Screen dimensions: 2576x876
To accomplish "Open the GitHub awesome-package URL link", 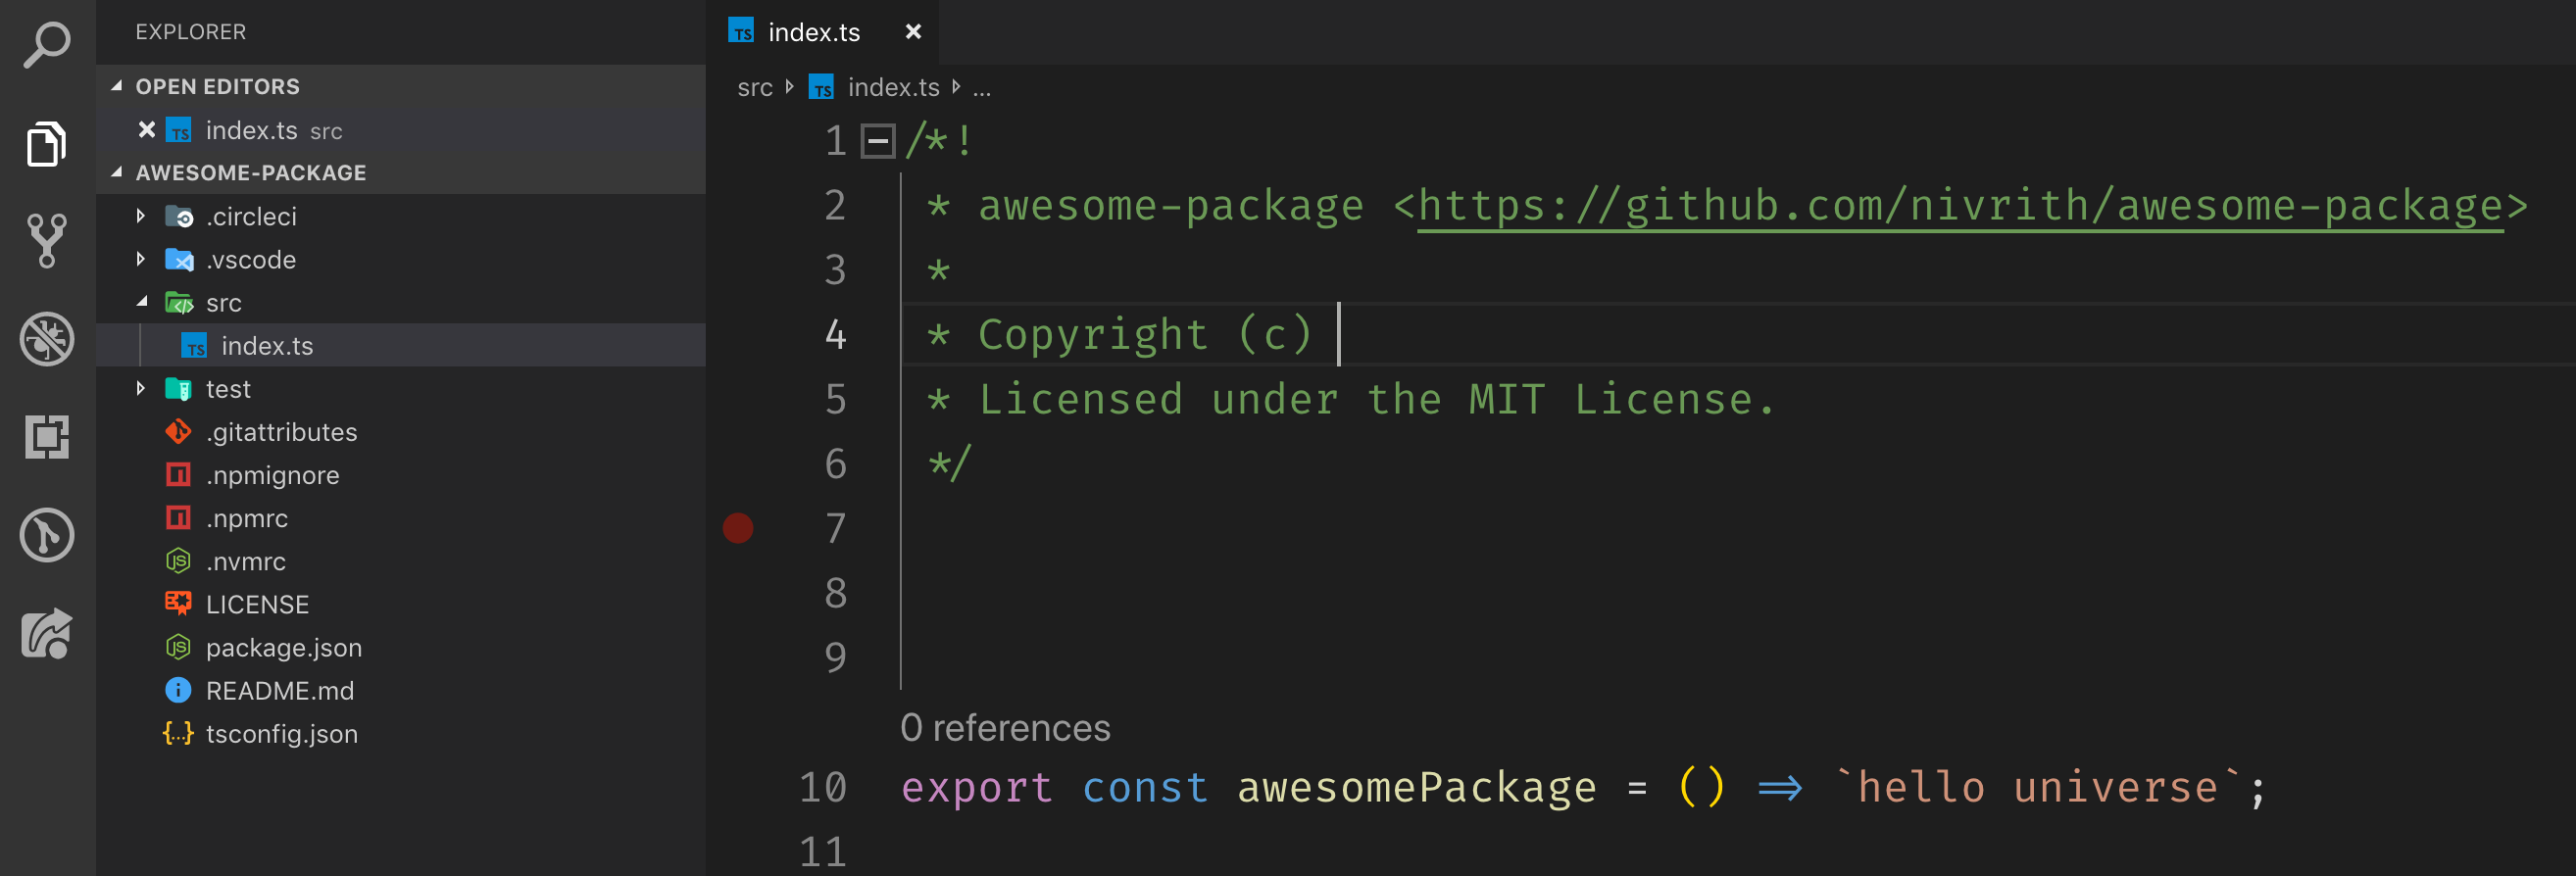I will pos(1960,206).
